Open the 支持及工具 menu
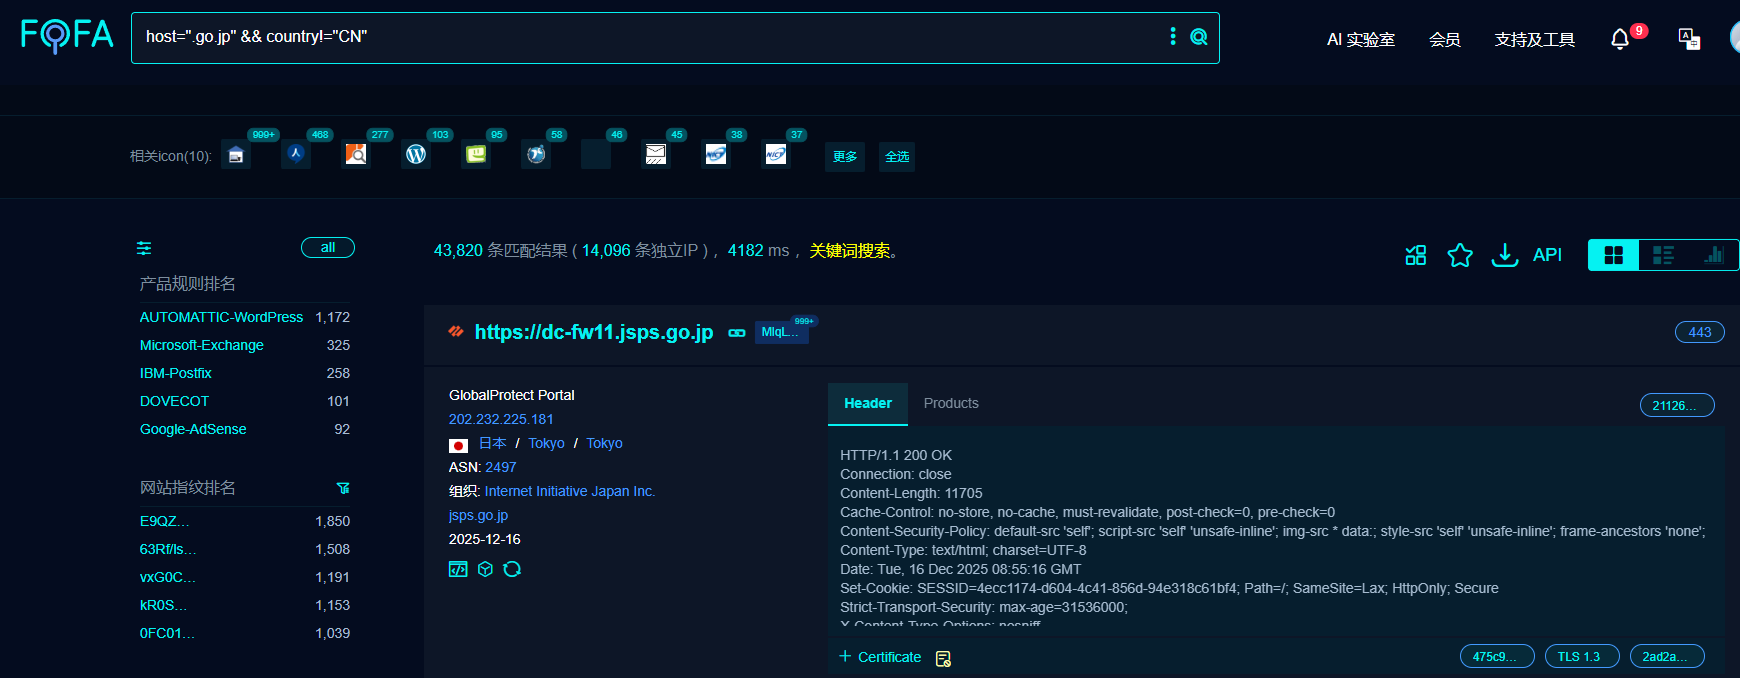 coord(1534,39)
